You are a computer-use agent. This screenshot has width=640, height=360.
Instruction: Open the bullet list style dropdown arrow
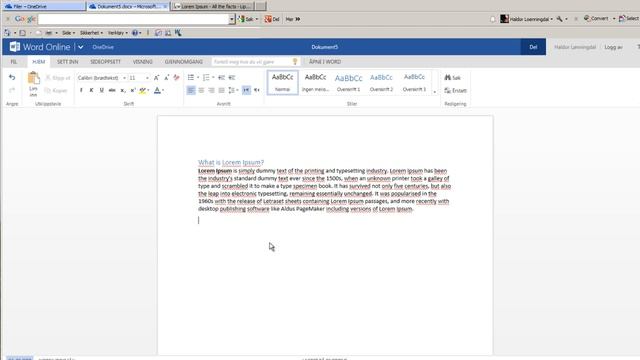click(x=198, y=78)
